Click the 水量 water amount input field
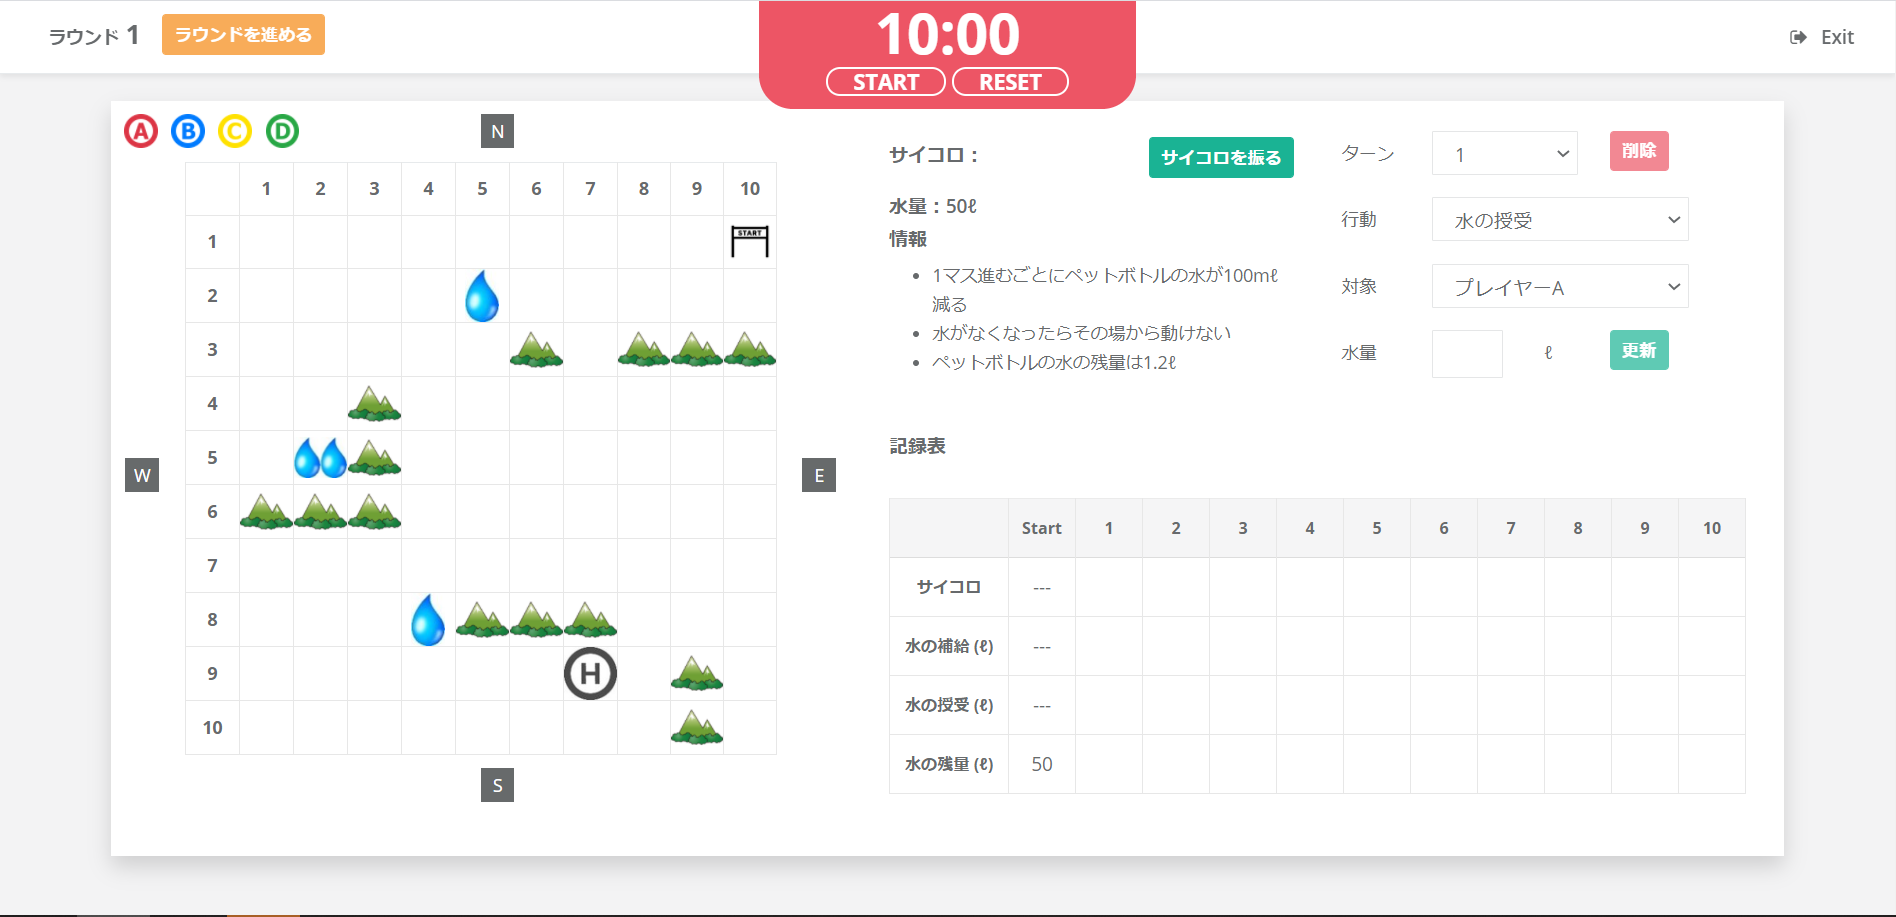 coord(1467,353)
